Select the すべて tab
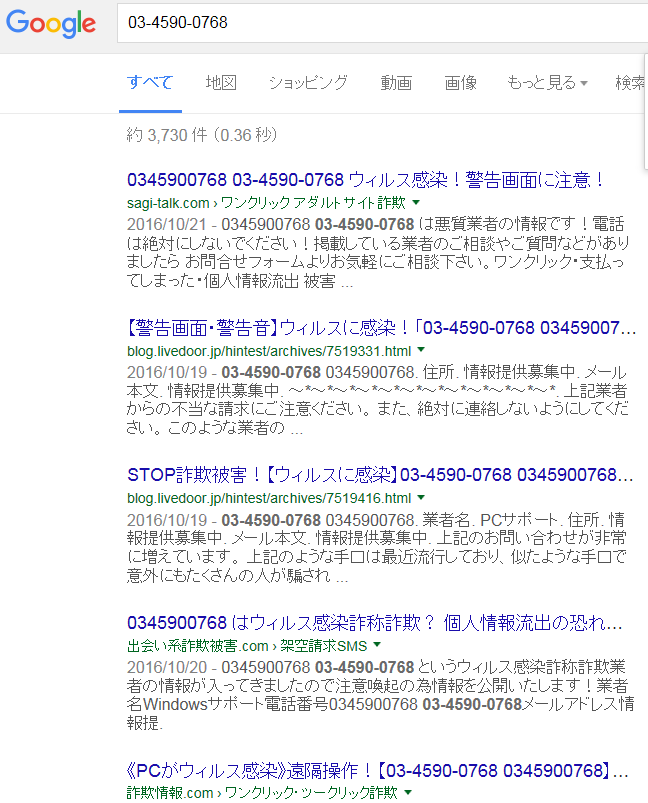Viewport: 648px width, 803px height. [x=150, y=82]
